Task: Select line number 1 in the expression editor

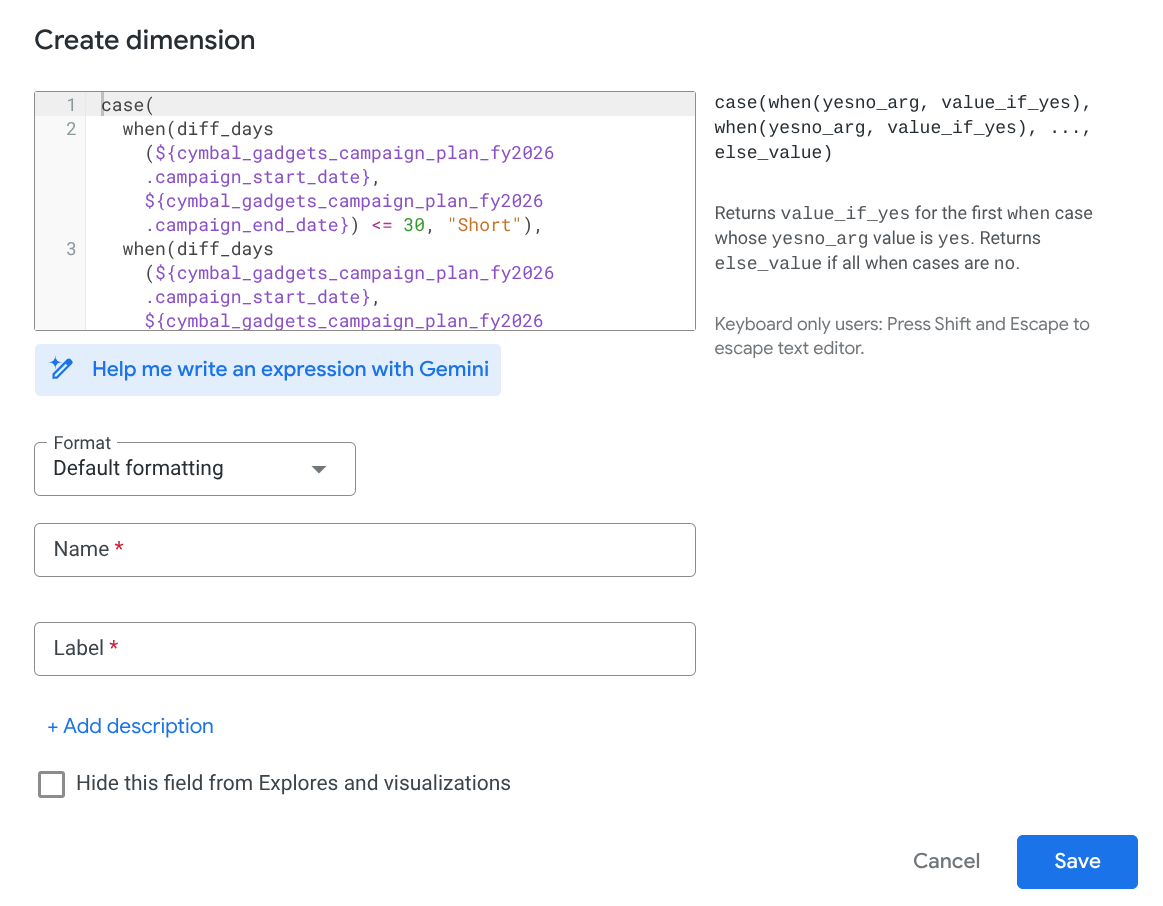Action: click(70, 104)
